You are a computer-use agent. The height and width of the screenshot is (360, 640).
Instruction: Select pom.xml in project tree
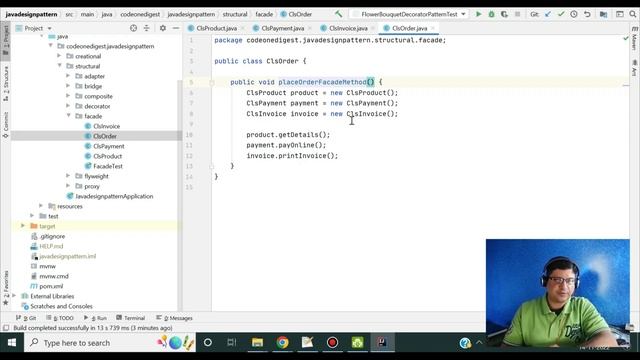point(51,286)
